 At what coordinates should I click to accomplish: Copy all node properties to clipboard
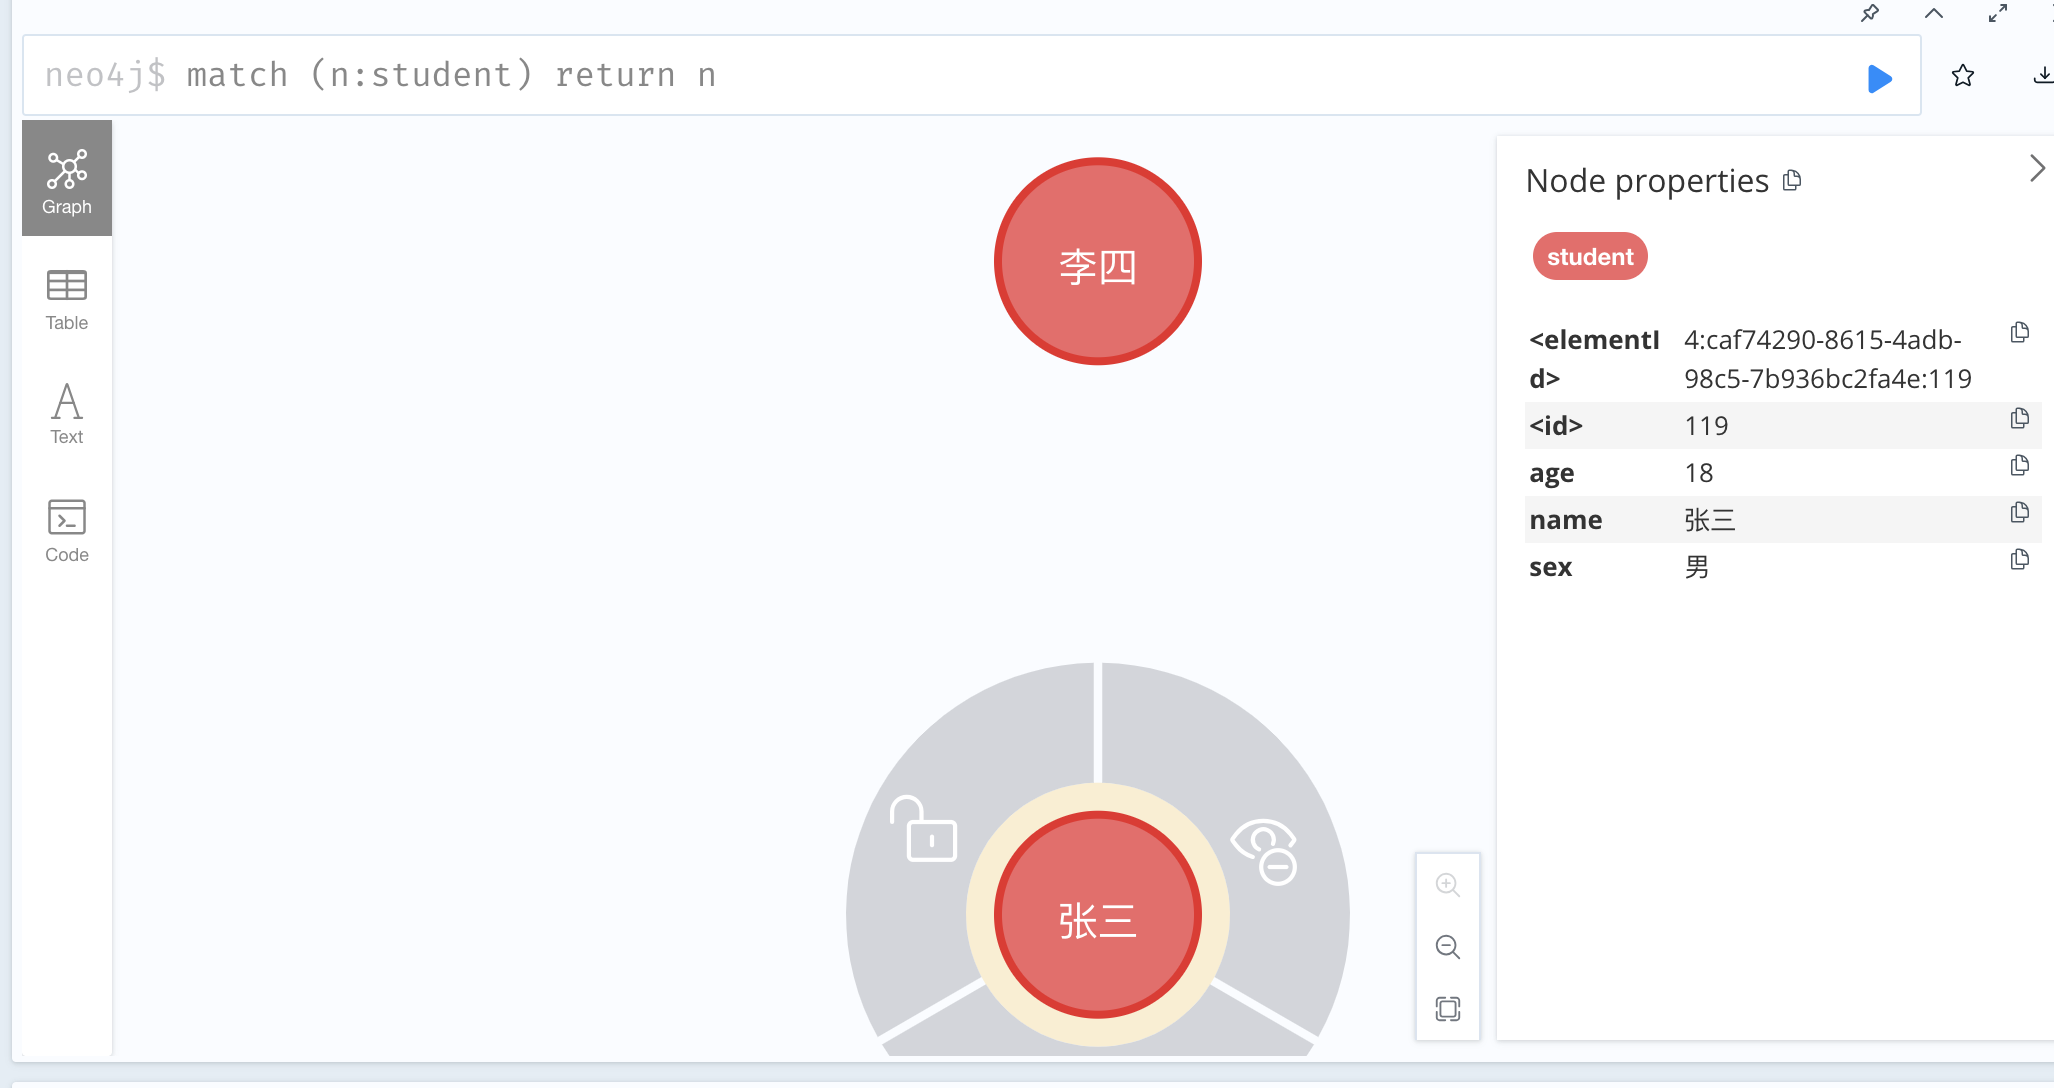point(1792,181)
